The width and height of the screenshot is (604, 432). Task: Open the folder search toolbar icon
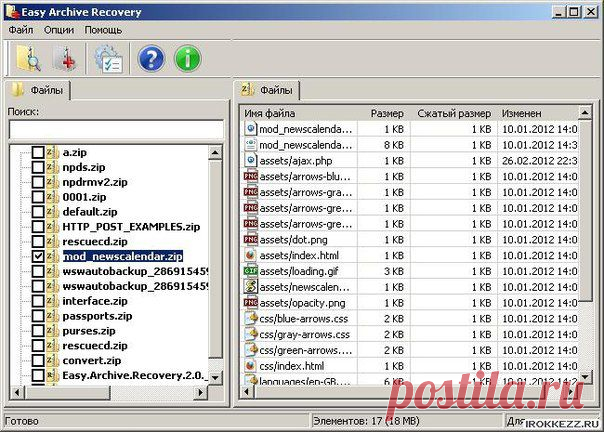(28, 58)
